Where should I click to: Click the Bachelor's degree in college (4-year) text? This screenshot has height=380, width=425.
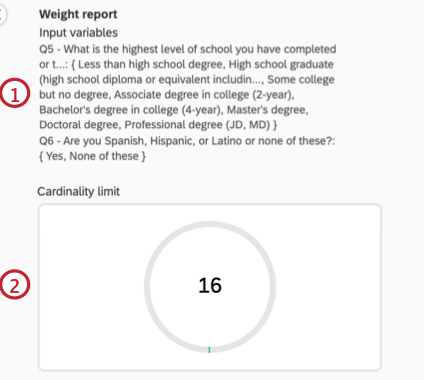(130, 110)
